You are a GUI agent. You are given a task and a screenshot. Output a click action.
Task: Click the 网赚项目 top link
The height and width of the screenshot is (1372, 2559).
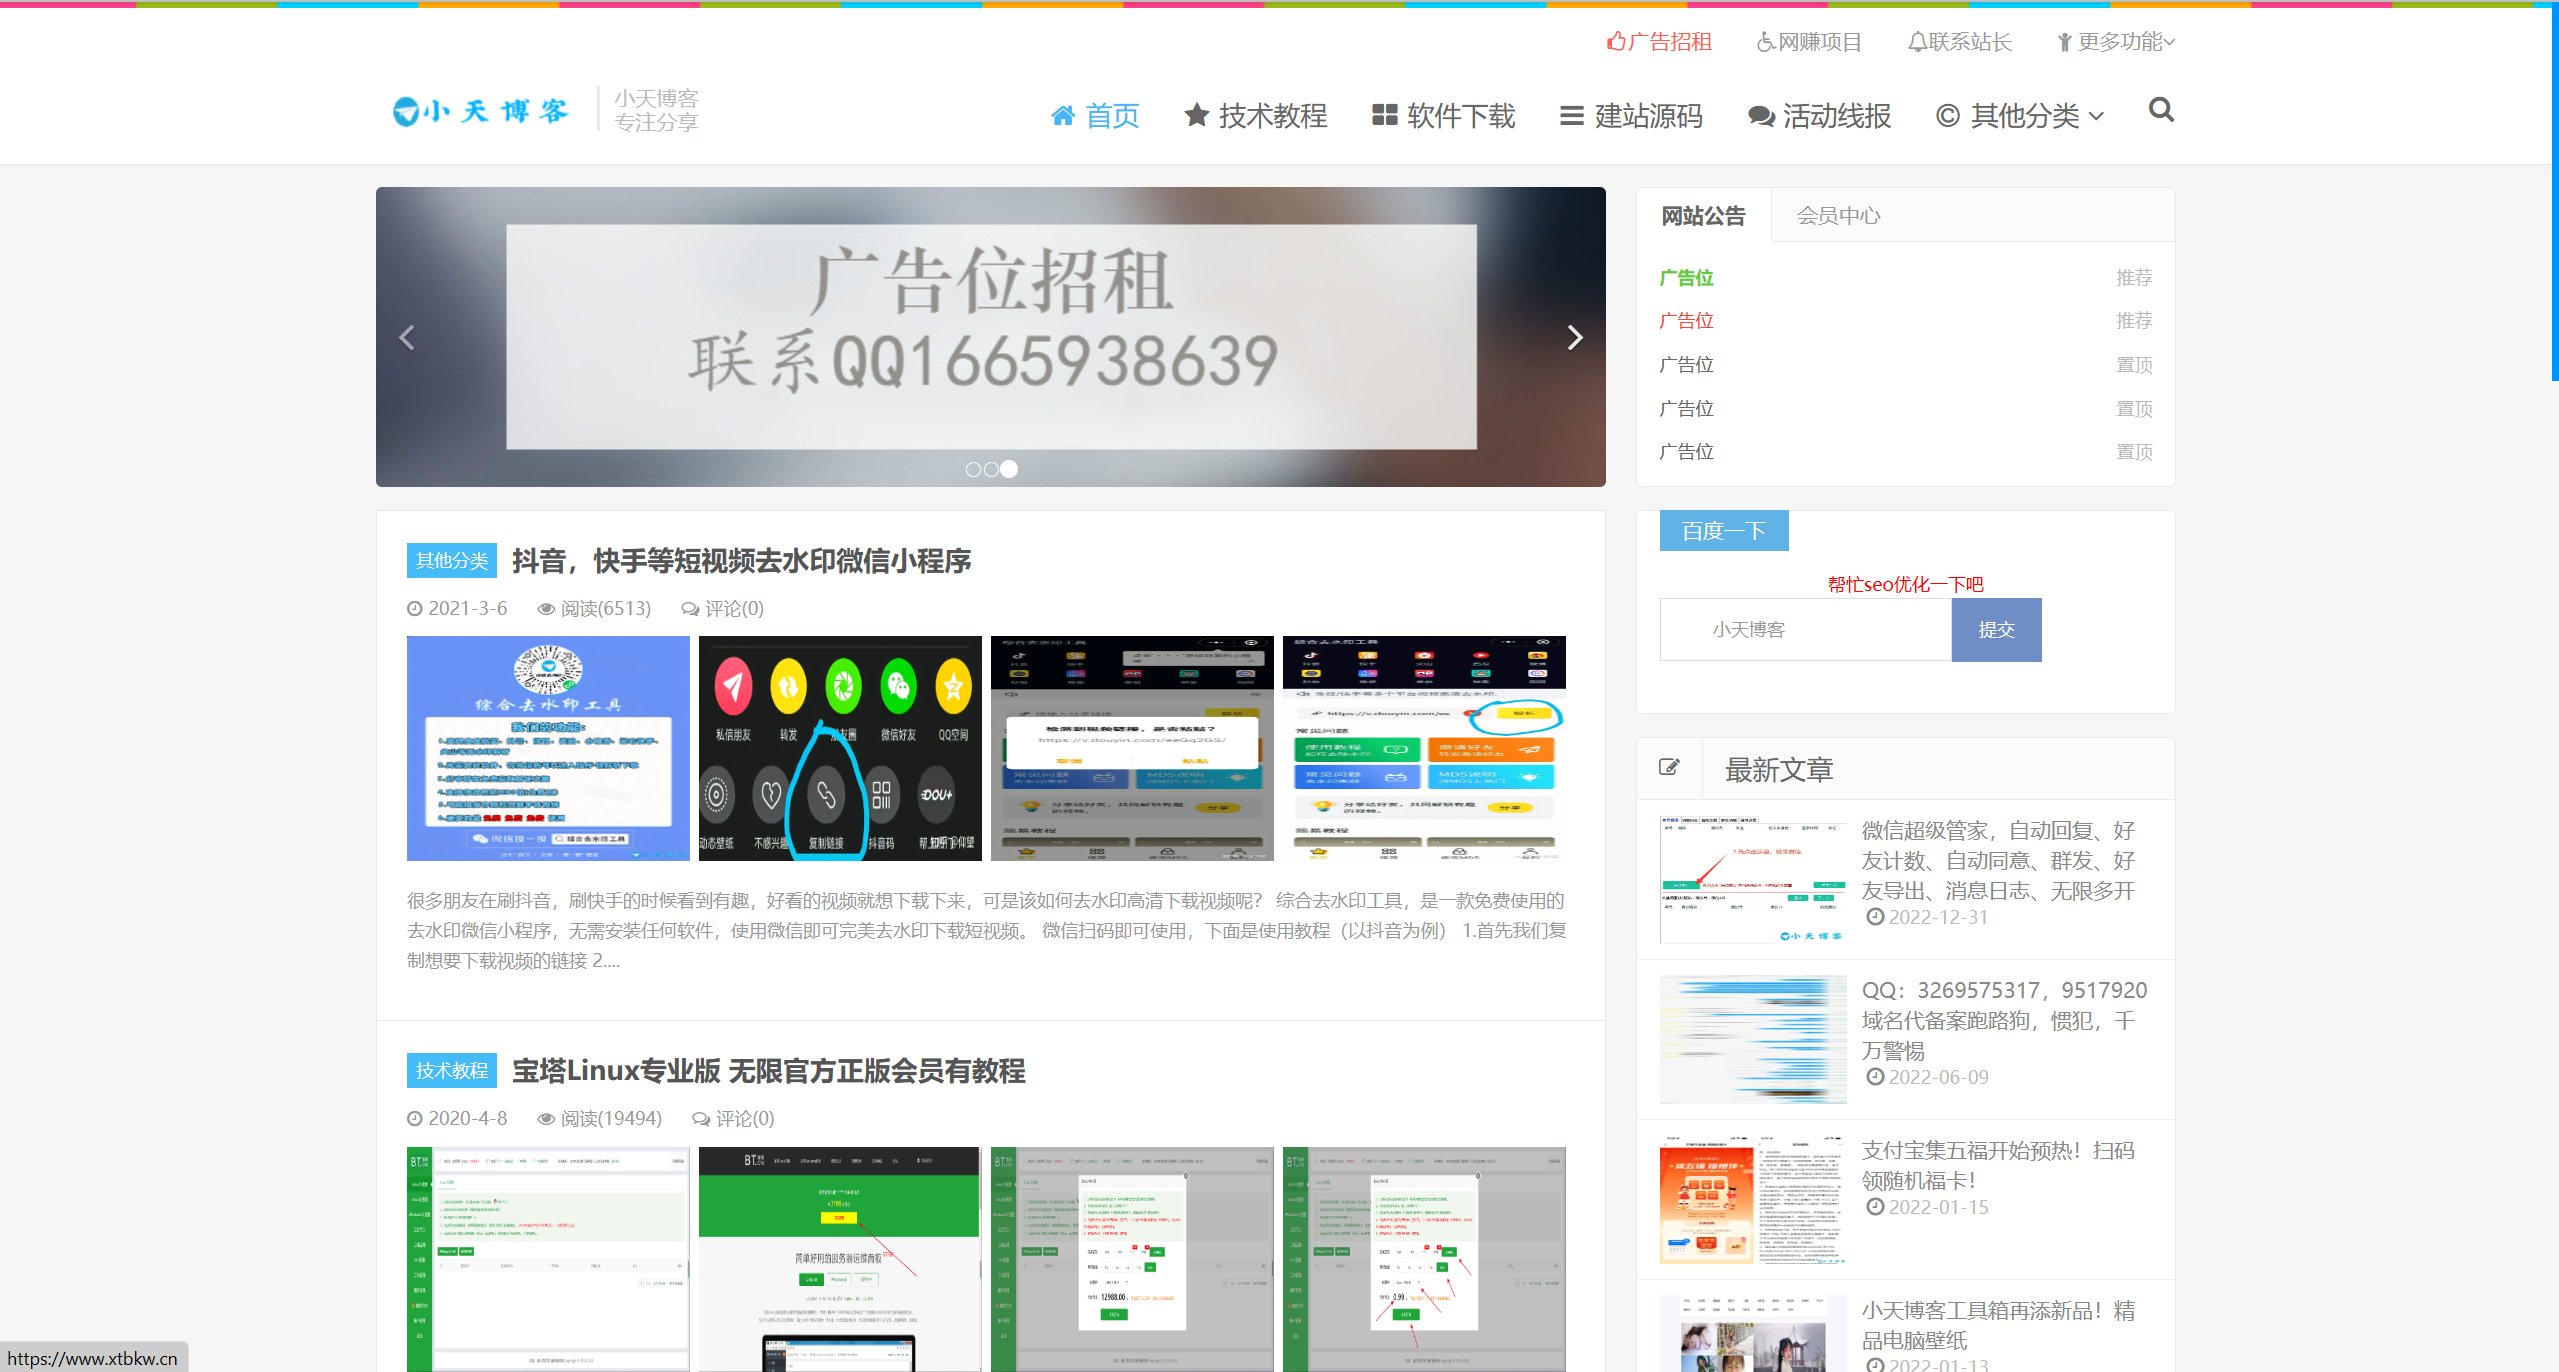pos(1809,42)
